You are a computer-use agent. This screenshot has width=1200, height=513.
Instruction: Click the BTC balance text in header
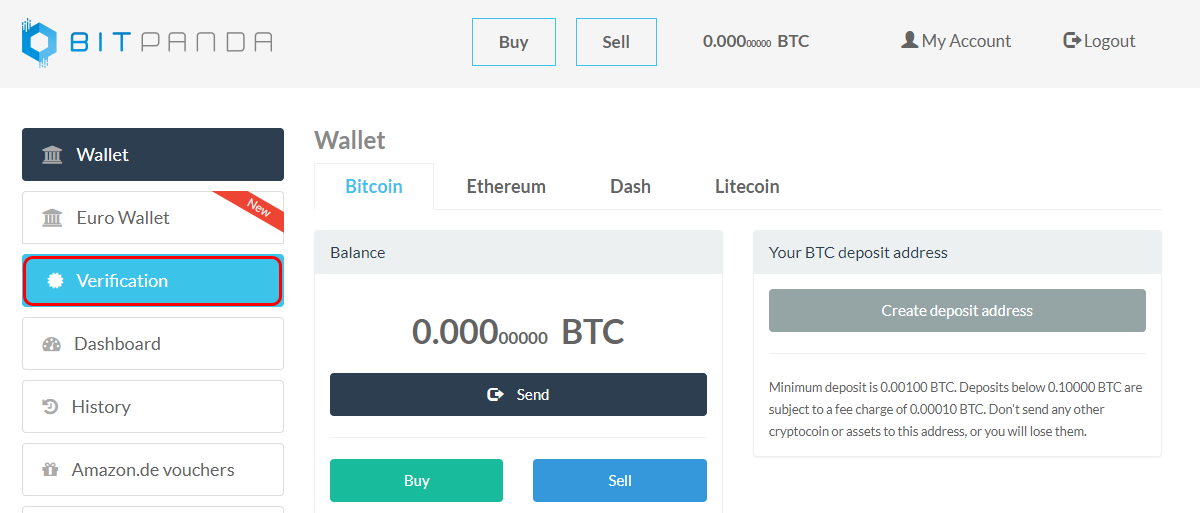point(756,41)
